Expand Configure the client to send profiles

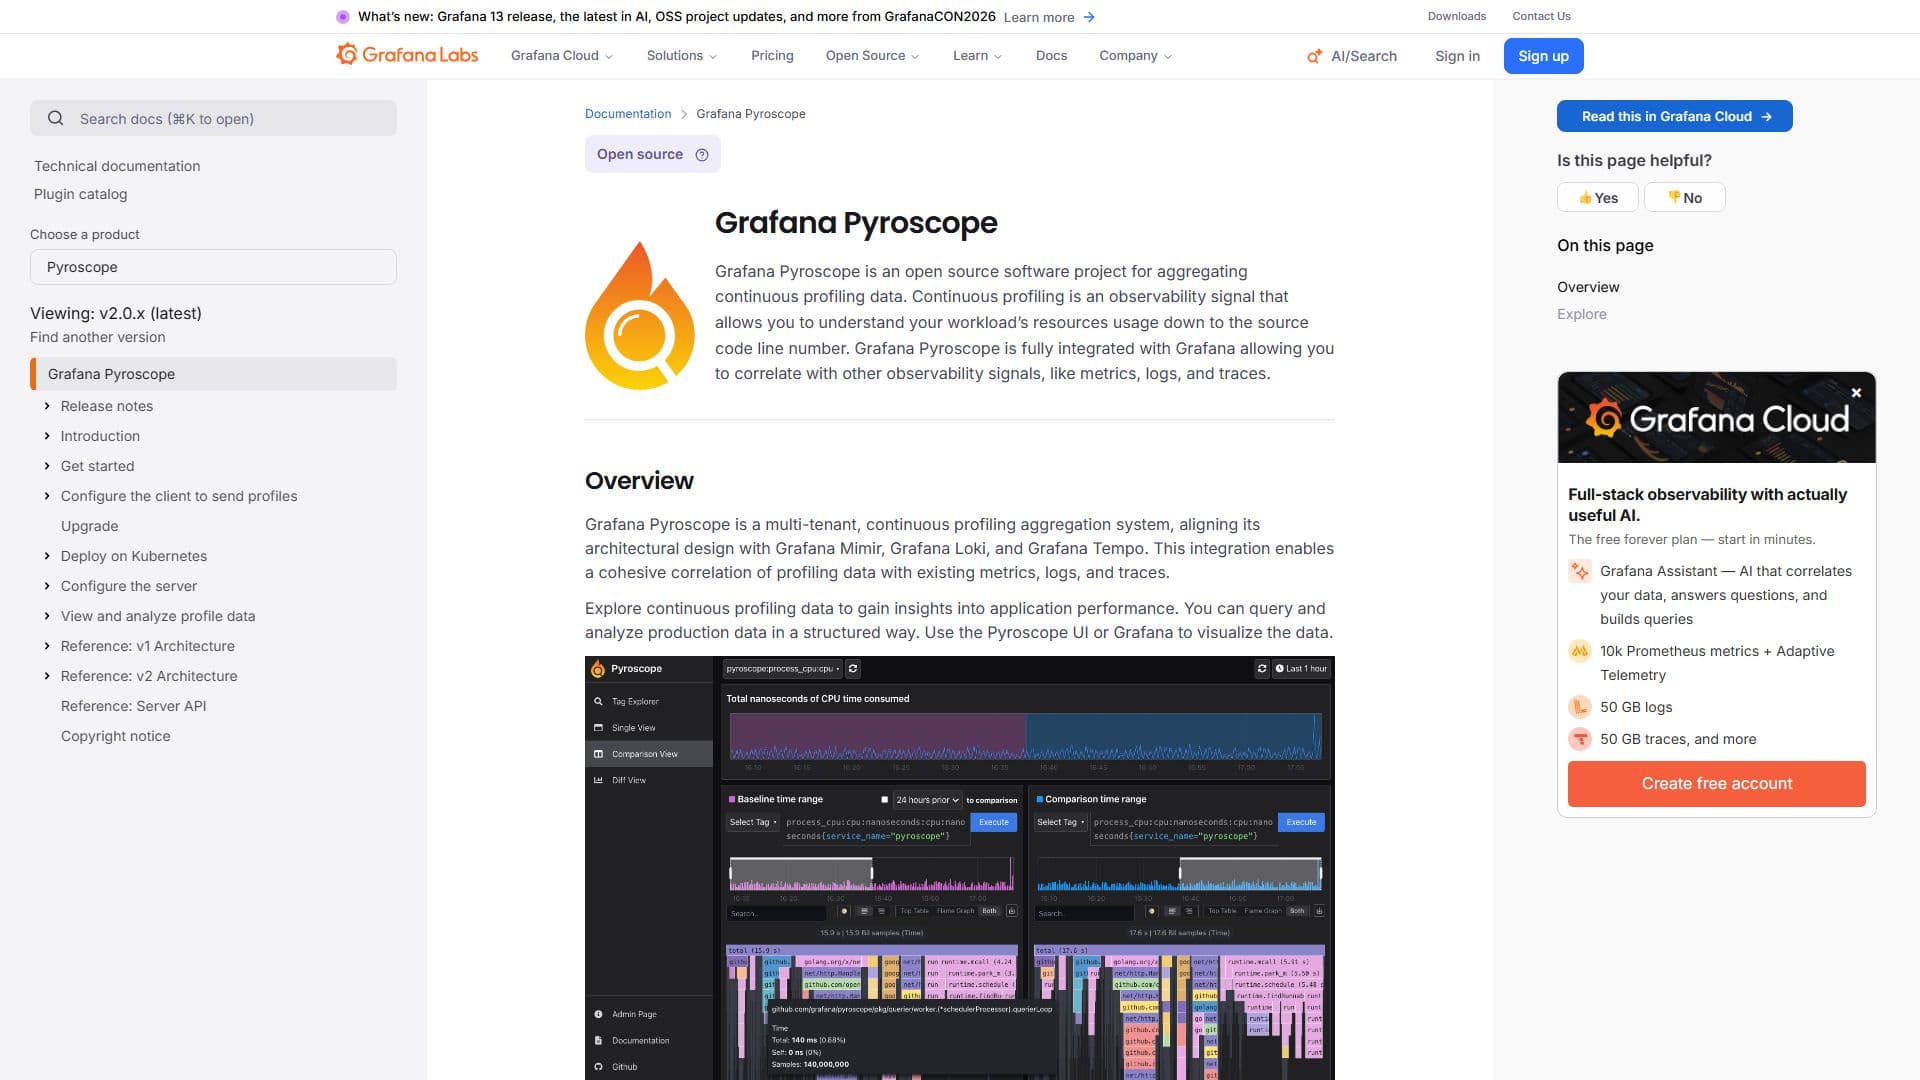pyautogui.click(x=47, y=496)
